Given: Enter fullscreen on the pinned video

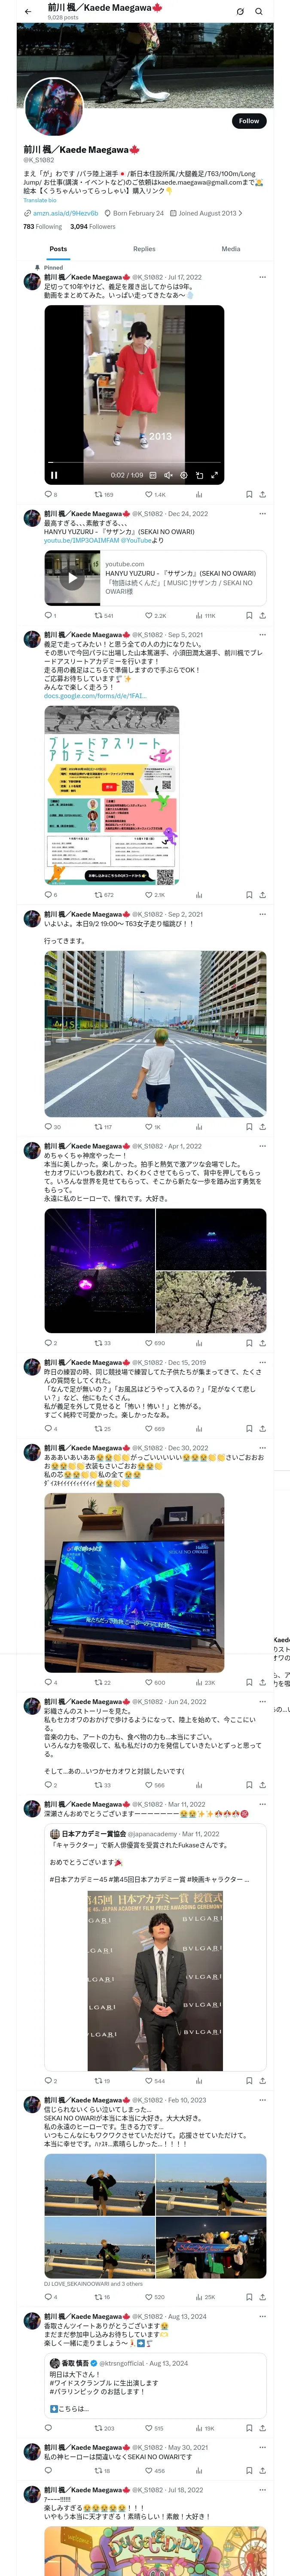Looking at the screenshot, I should [x=214, y=475].
